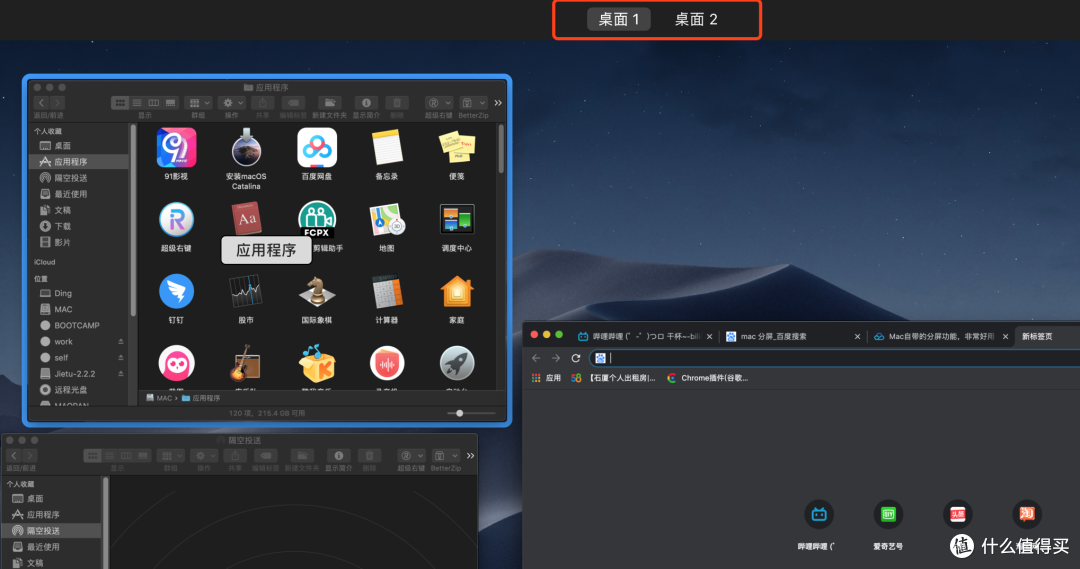Click 删除 trash icon in 应用程序 window toolbar
Screen dimensions: 1080x569
(x=397, y=103)
